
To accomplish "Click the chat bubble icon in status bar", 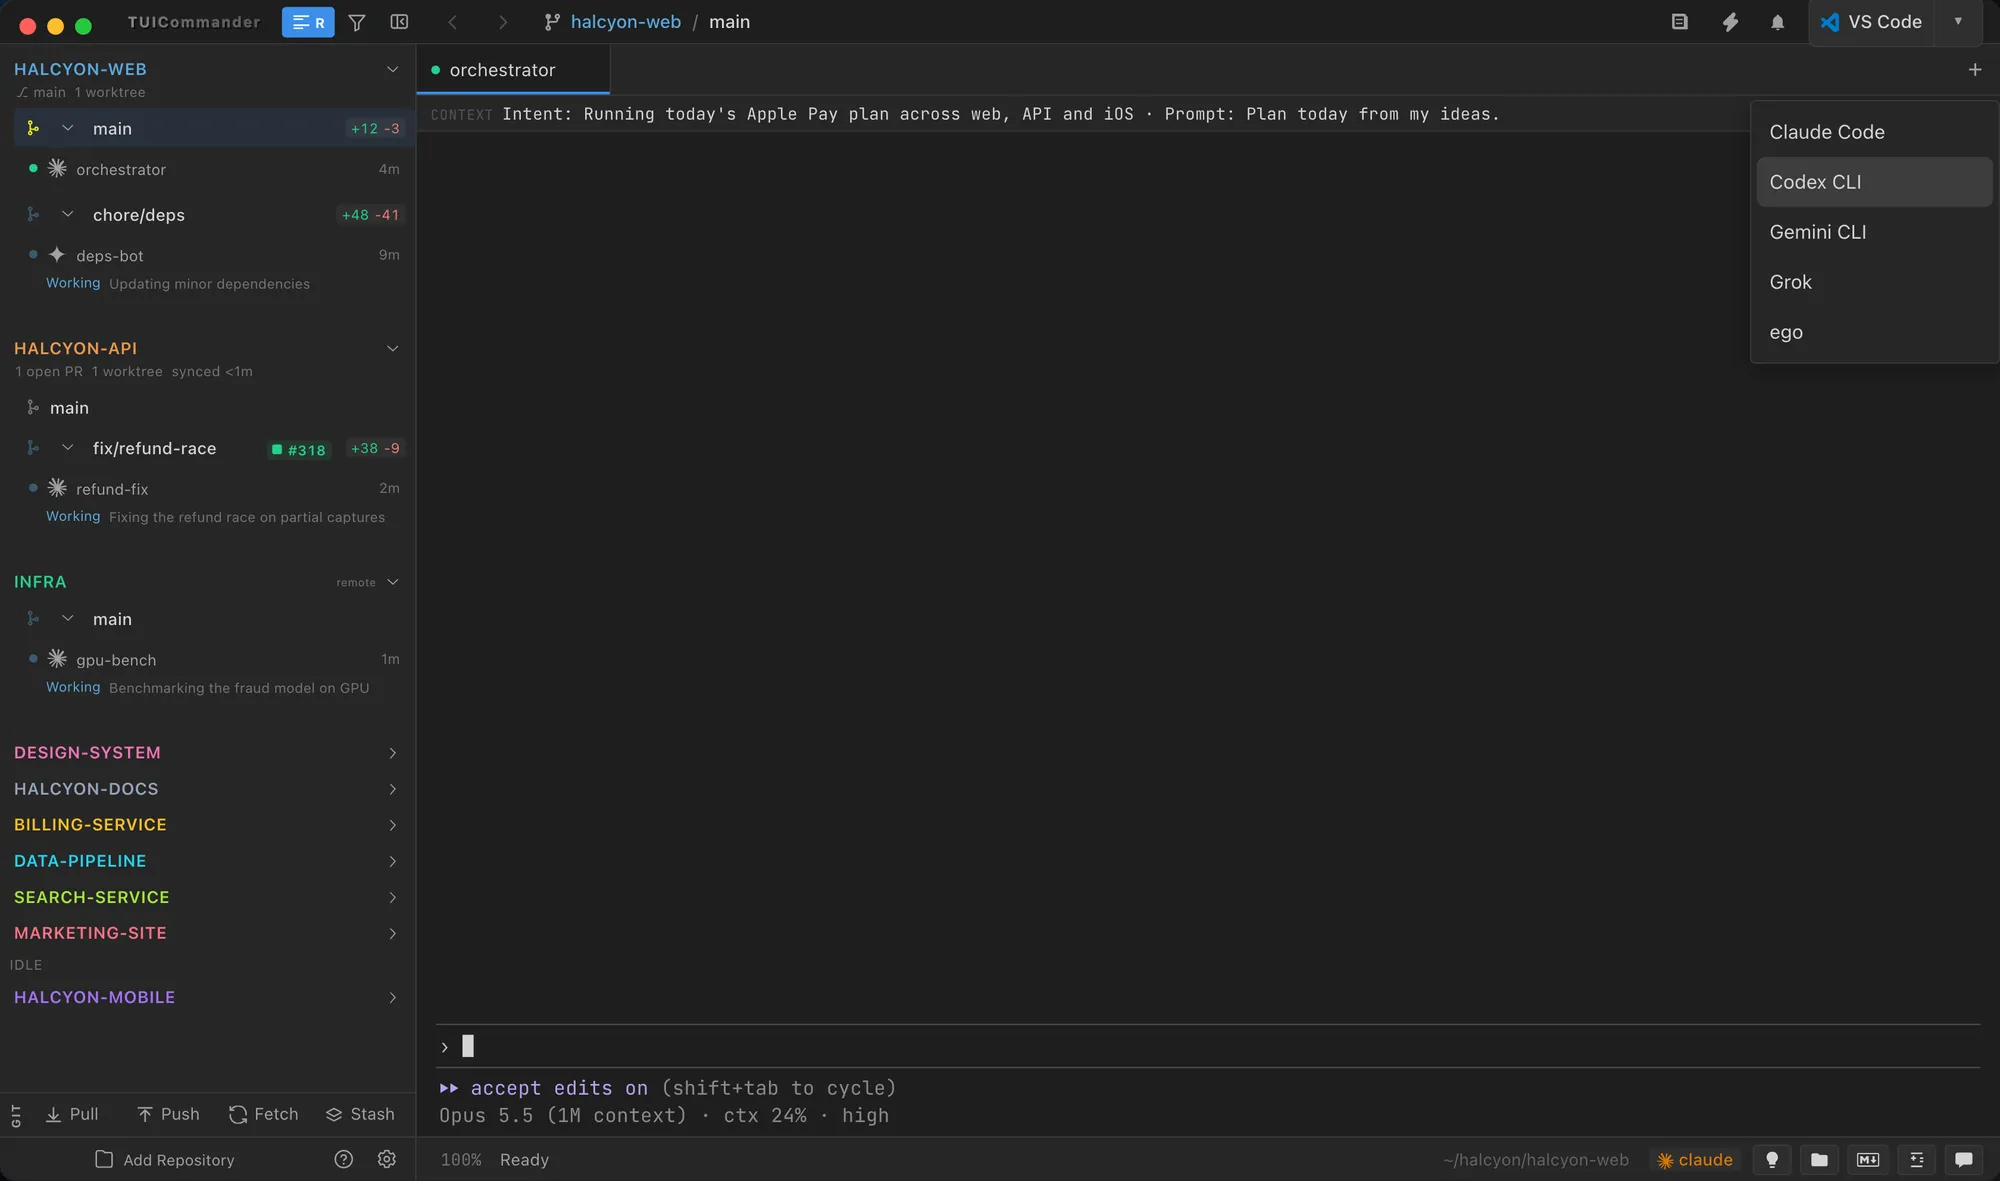I will [x=1964, y=1160].
